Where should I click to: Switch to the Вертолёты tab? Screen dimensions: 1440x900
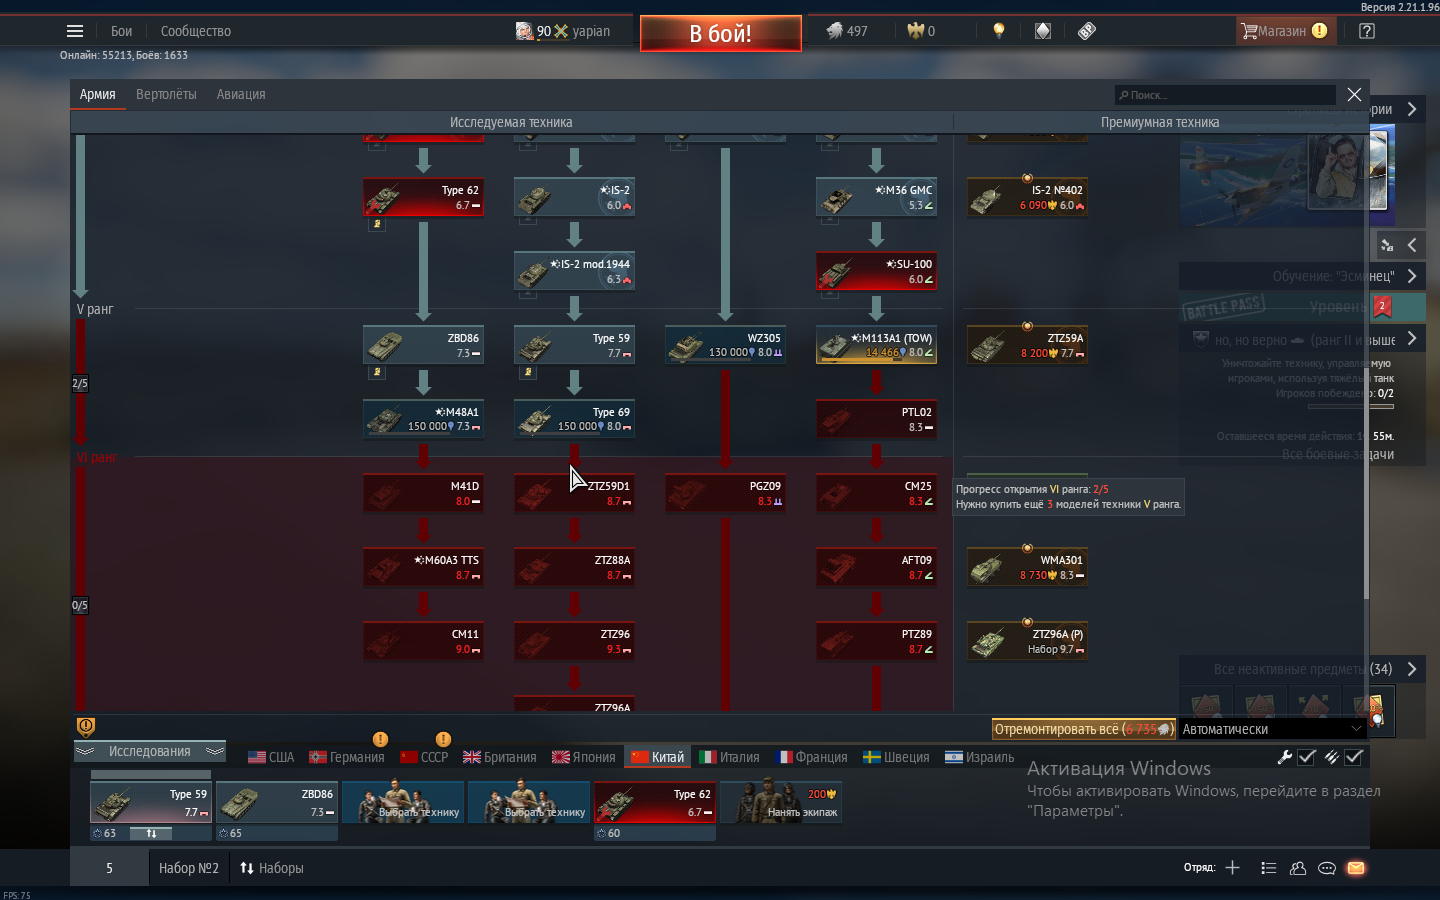point(166,94)
